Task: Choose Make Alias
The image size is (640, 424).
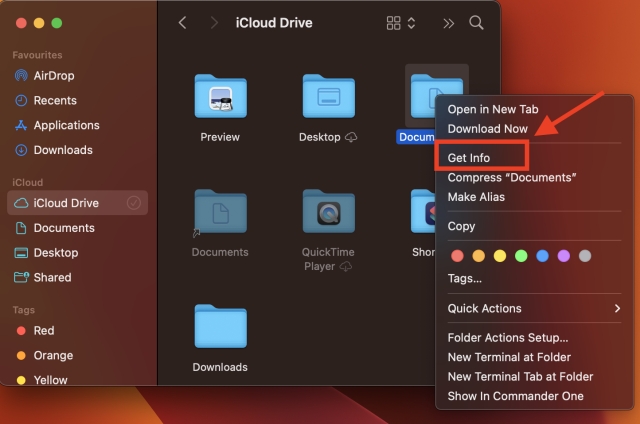Action: click(x=534, y=197)
